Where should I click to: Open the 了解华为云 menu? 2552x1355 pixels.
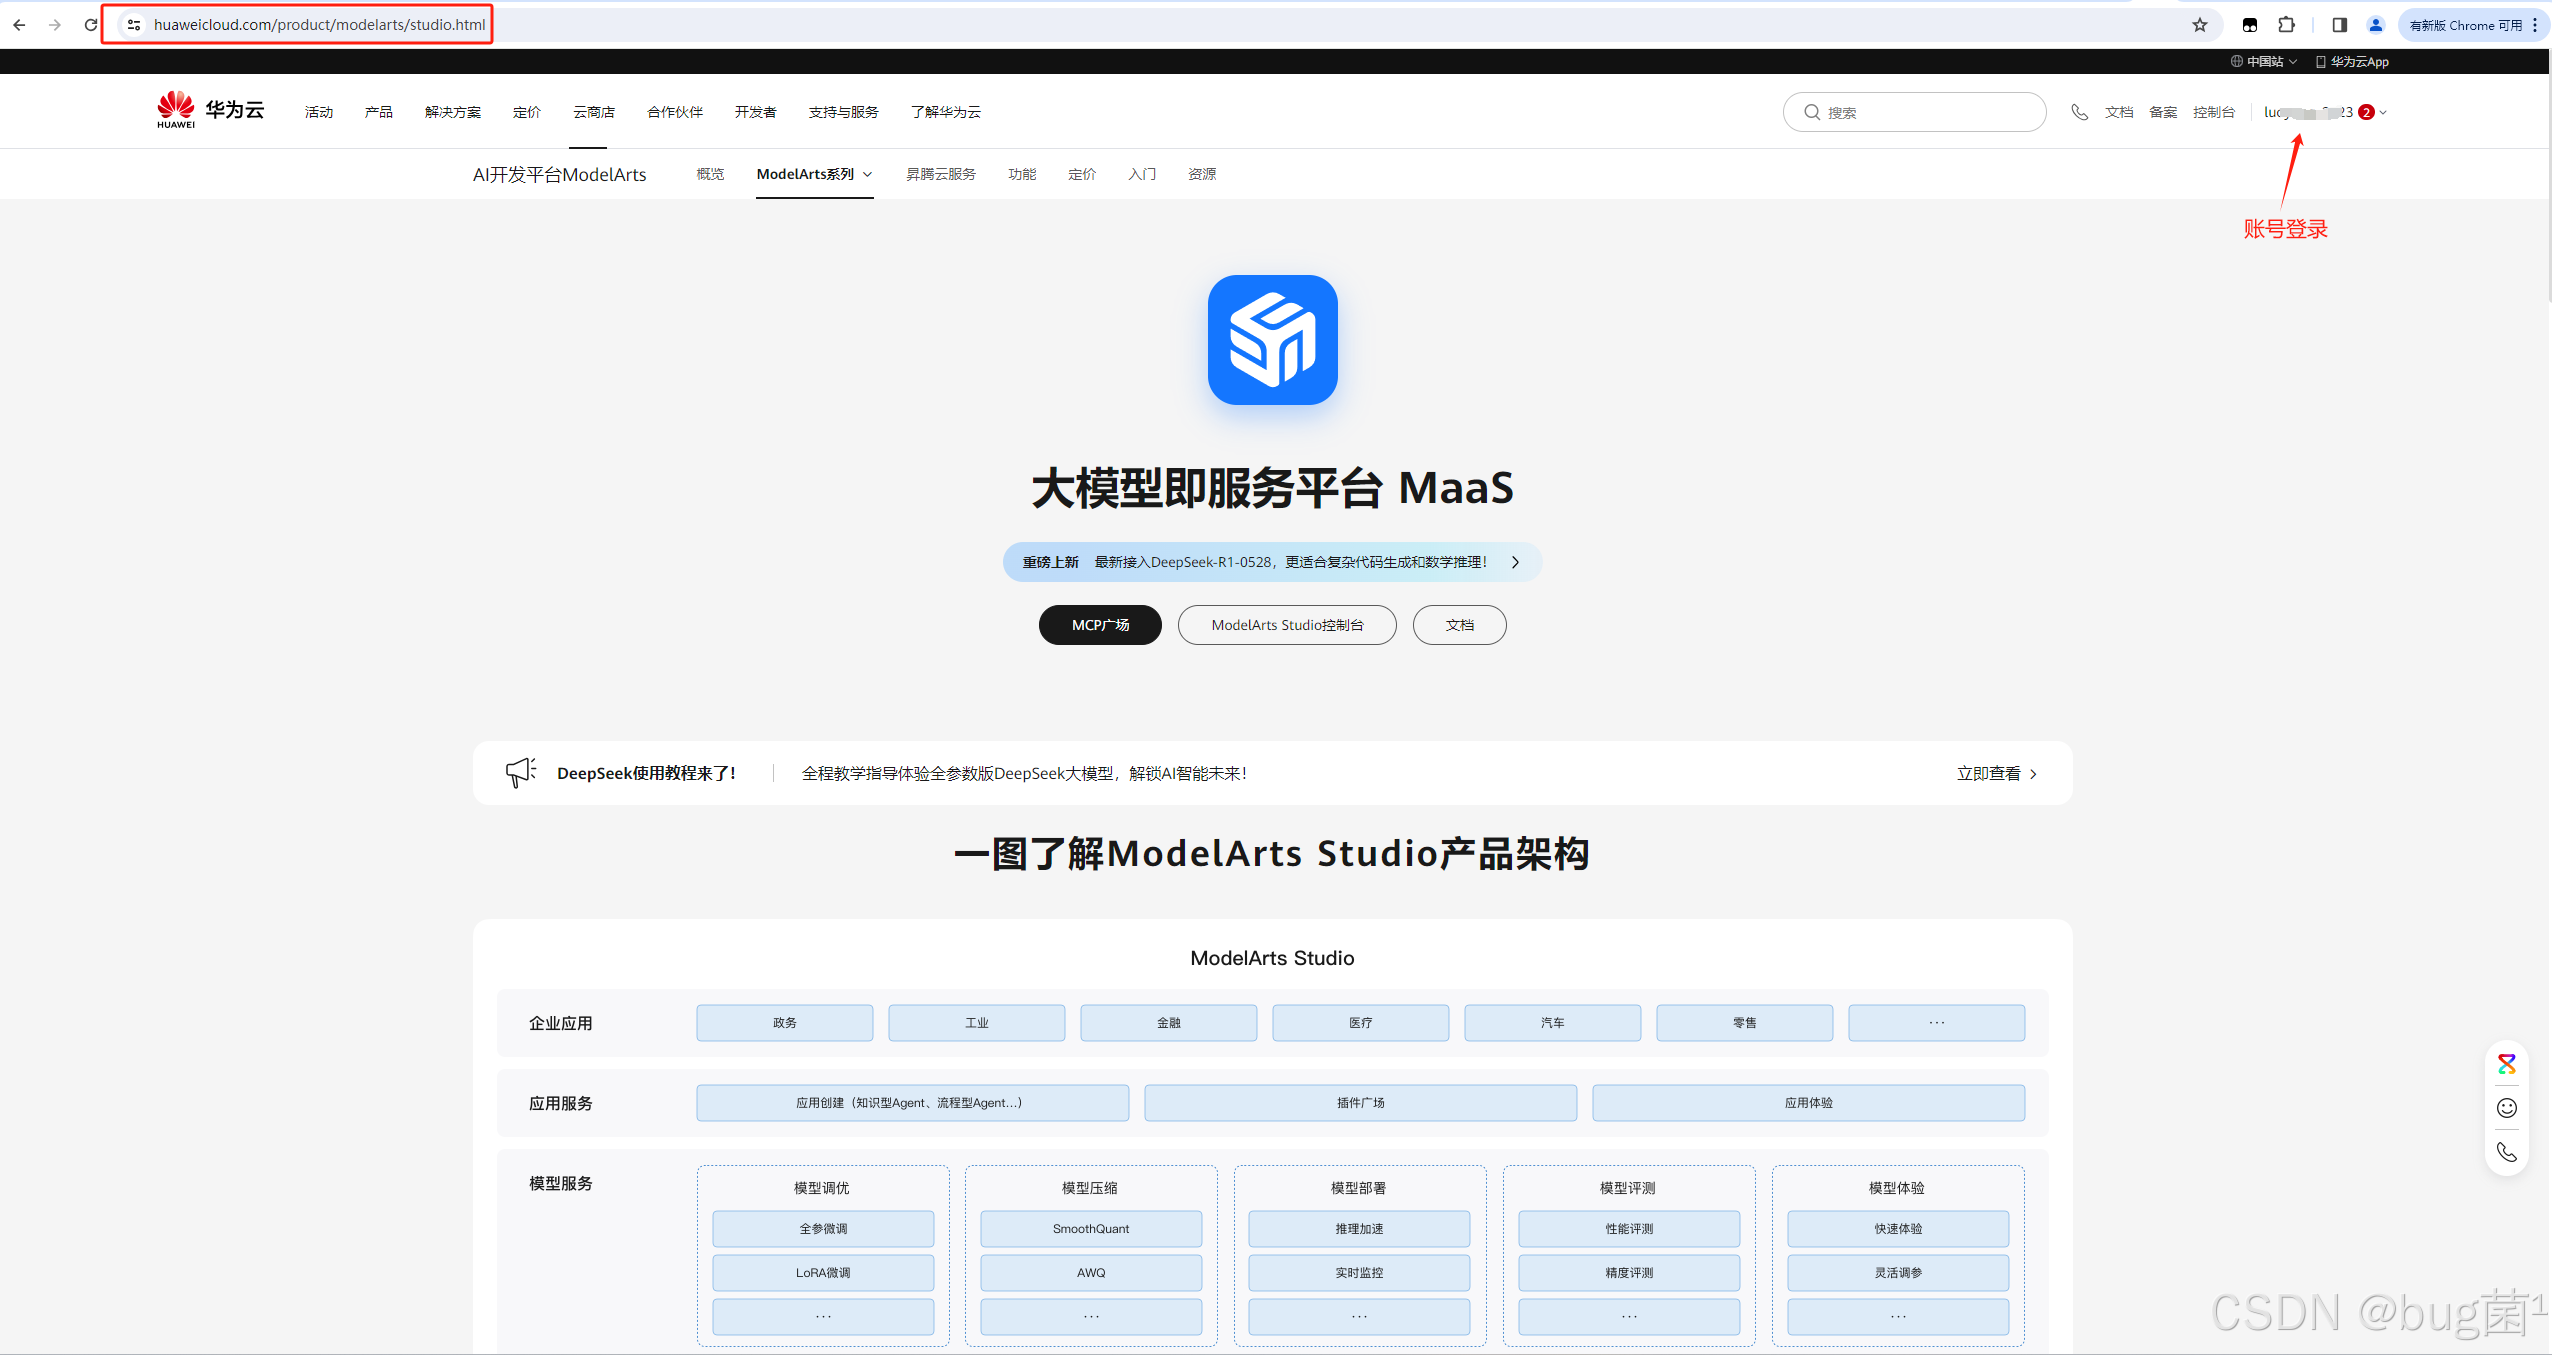(x=946, y=112)
